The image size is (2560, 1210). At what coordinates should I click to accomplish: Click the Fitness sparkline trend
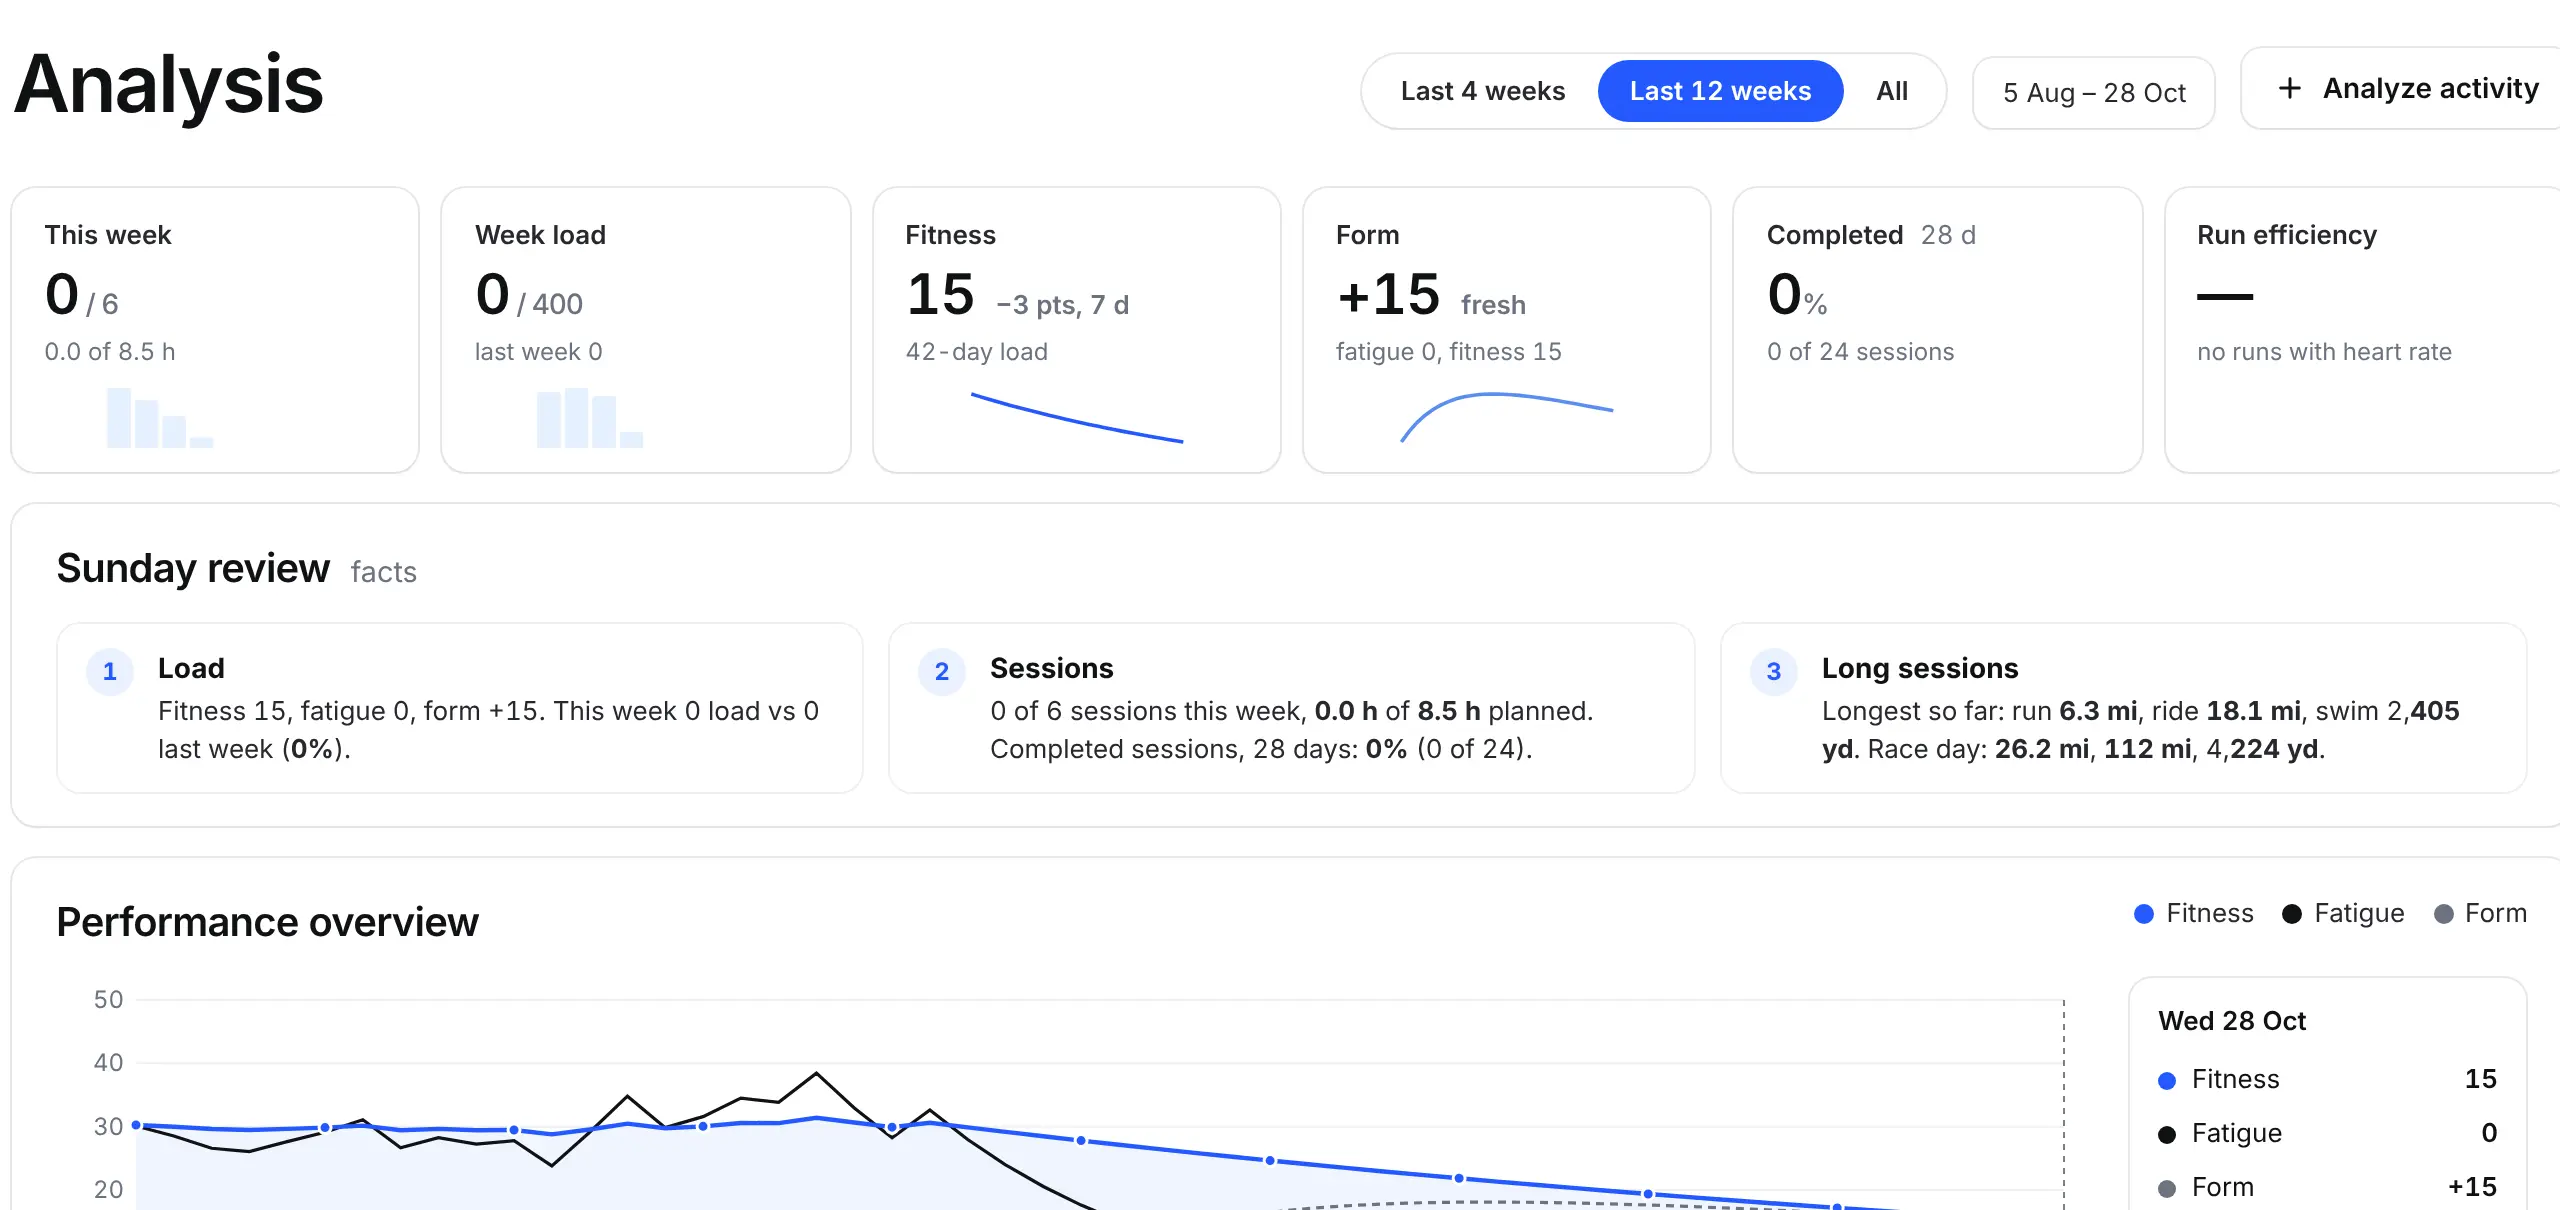coord(1077,417)
